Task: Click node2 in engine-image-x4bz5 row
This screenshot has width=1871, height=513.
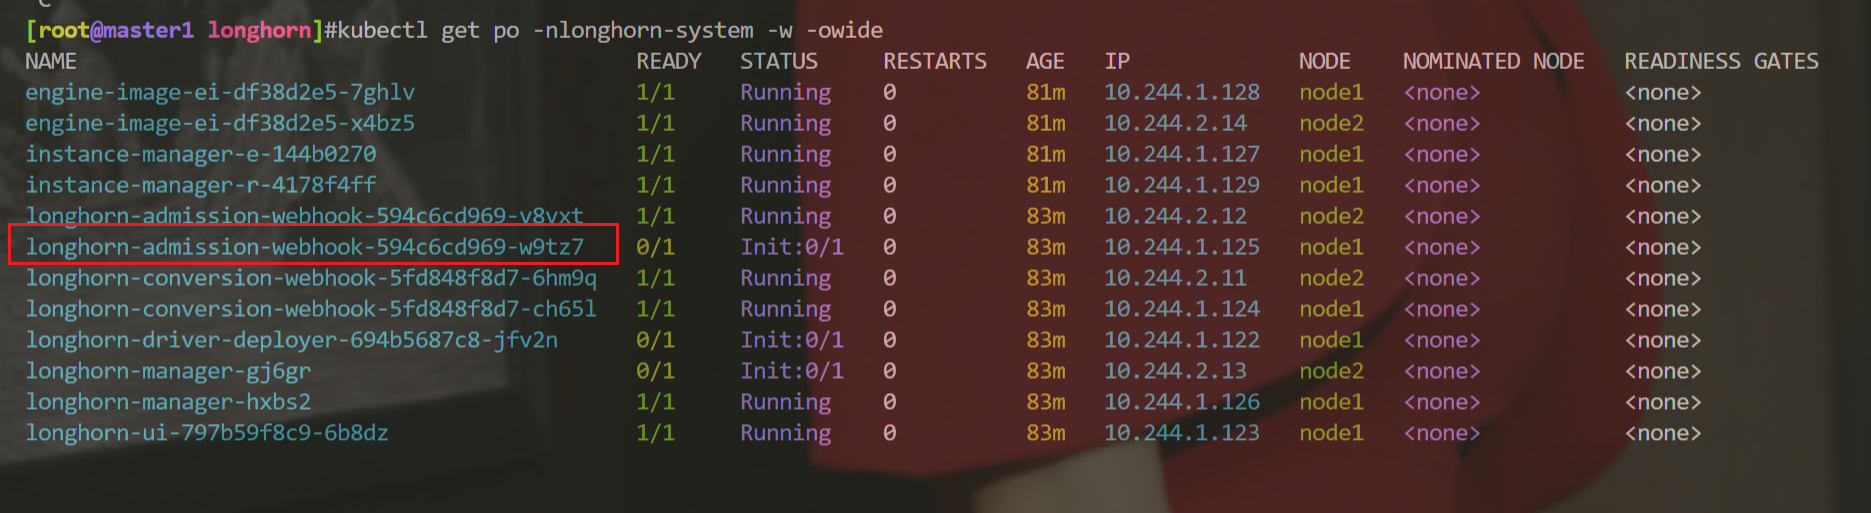Action: pyautogui.click(x=1331, y=124)
